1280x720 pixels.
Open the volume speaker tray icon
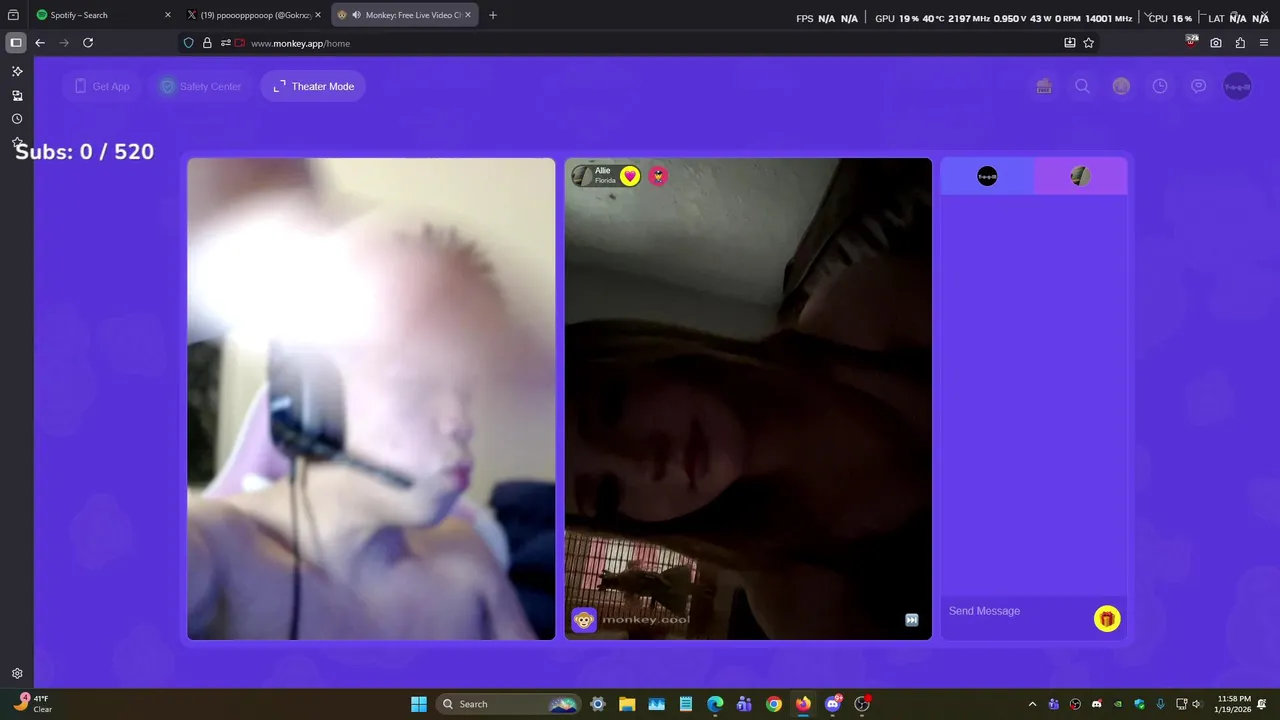coord(1197,704)
